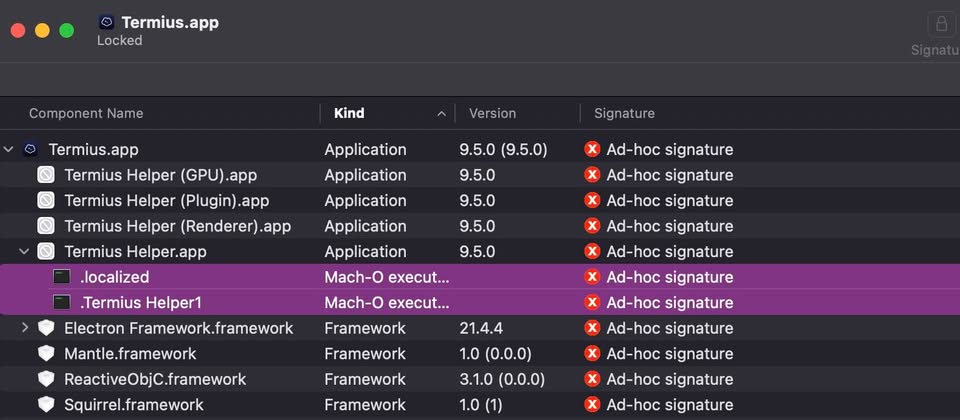Sort by the Kind column header

tap(349, 114)
